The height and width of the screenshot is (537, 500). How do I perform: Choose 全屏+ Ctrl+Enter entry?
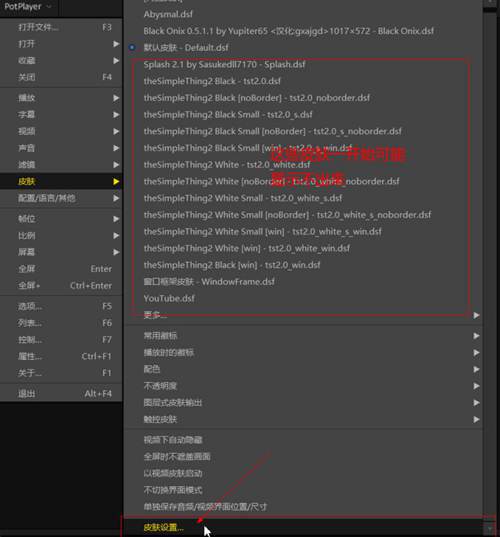tap(61, 286)
